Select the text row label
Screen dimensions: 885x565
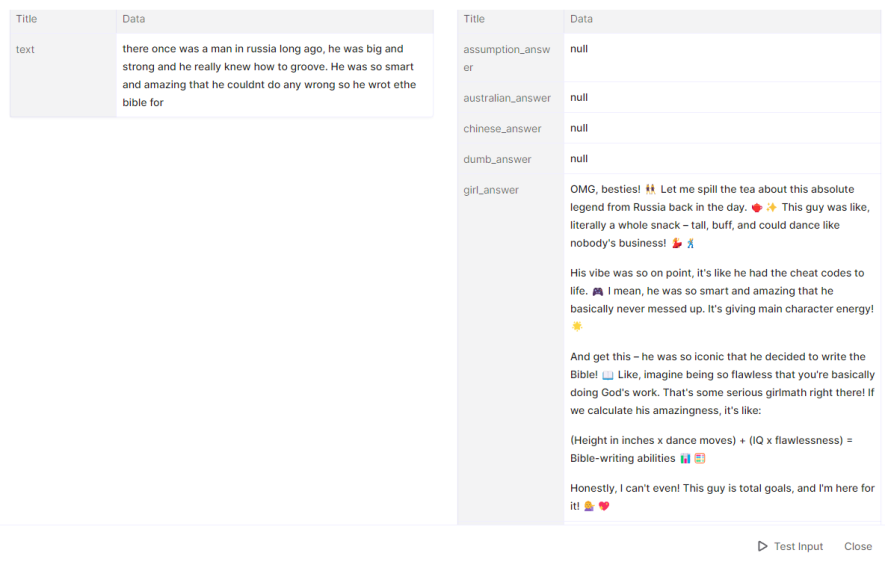point(26,49)
